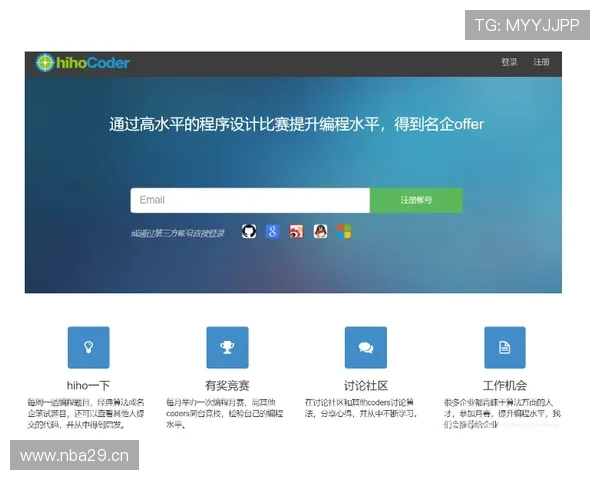Image resolution: width=600 pixels, height=480 pixels.
Task: Sign in with Weibo icon
Action: point(296,231)
